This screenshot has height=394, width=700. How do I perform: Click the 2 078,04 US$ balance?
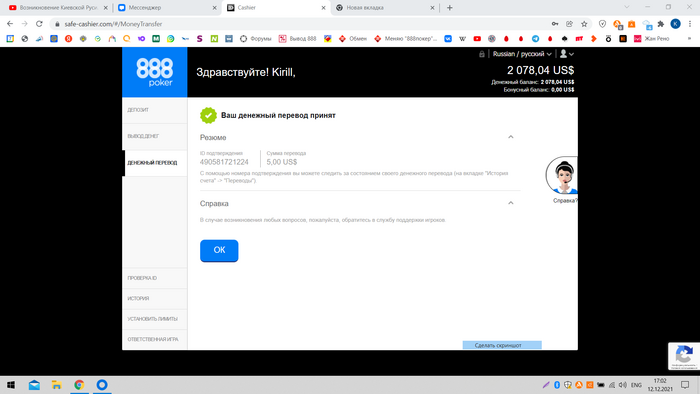(x=541, y=70)
